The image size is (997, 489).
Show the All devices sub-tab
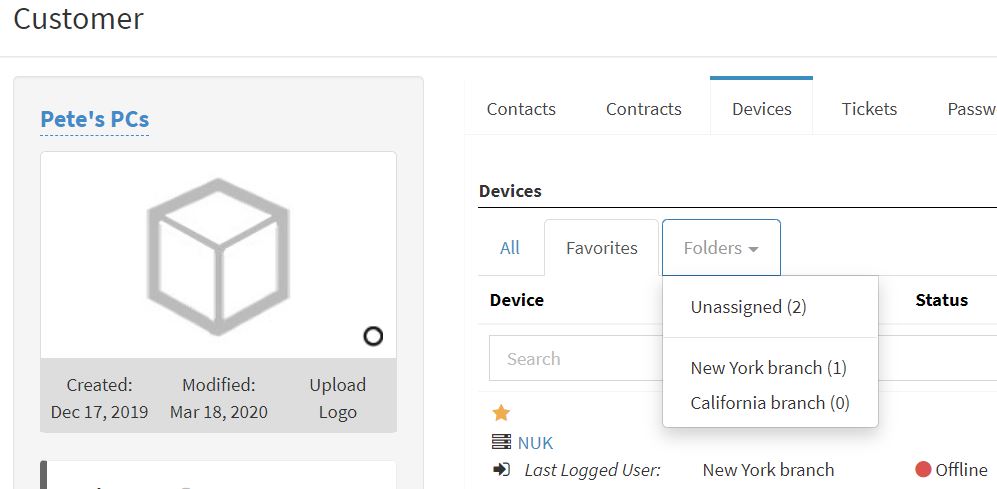point(510,247)
